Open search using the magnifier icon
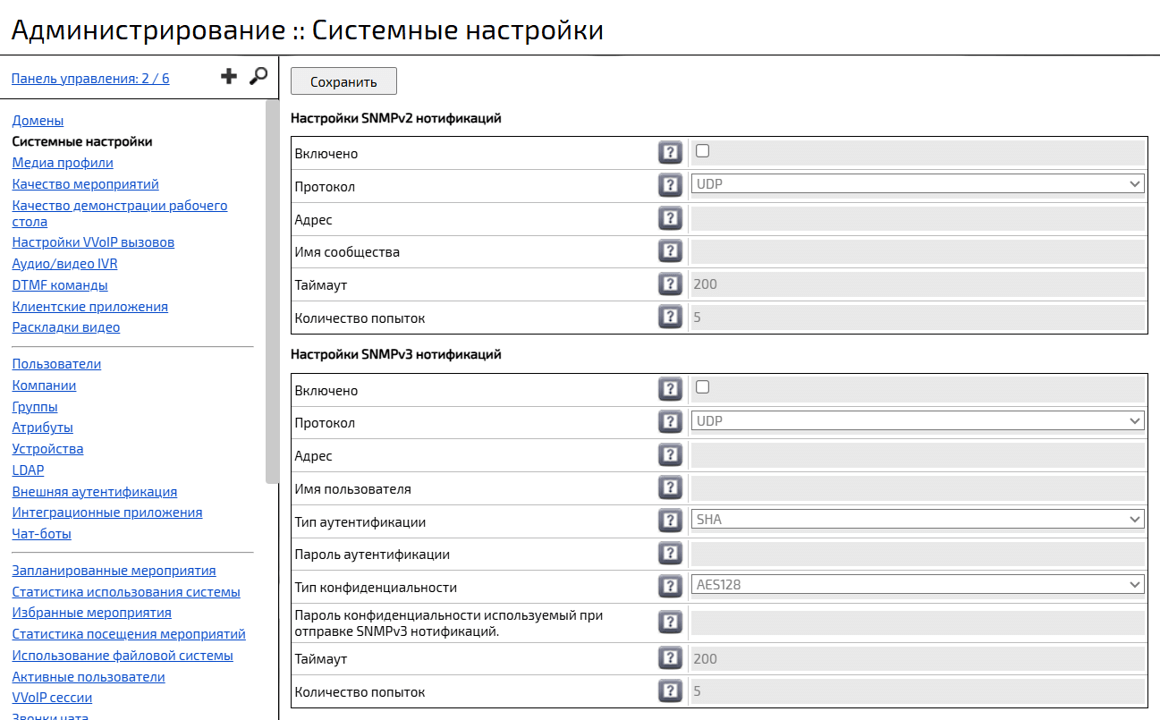1160x720 pixels. [x=259, y=76]
